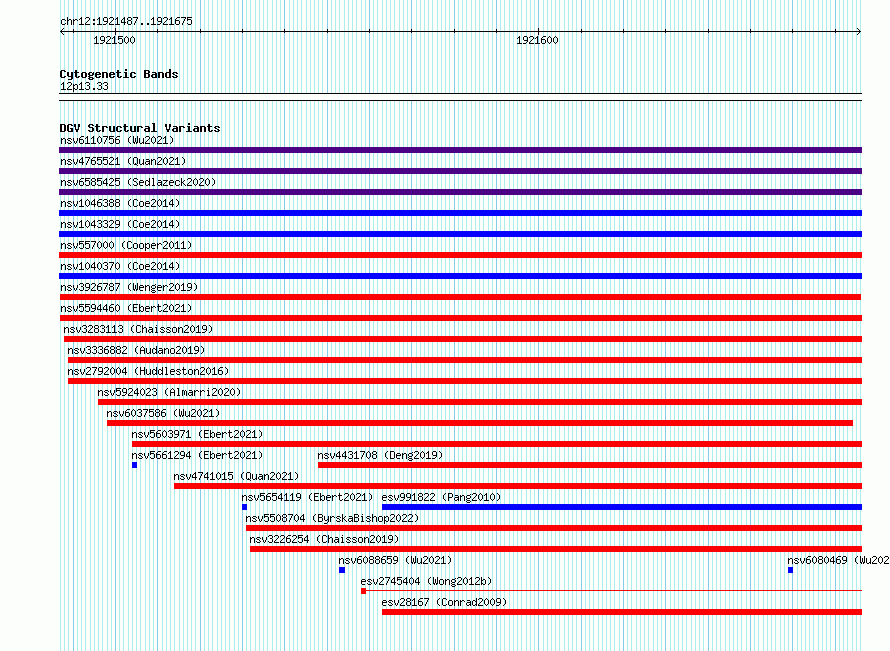
Task: Click the chr12:1921487..1921675 region label
Action: tap(126, 21)
